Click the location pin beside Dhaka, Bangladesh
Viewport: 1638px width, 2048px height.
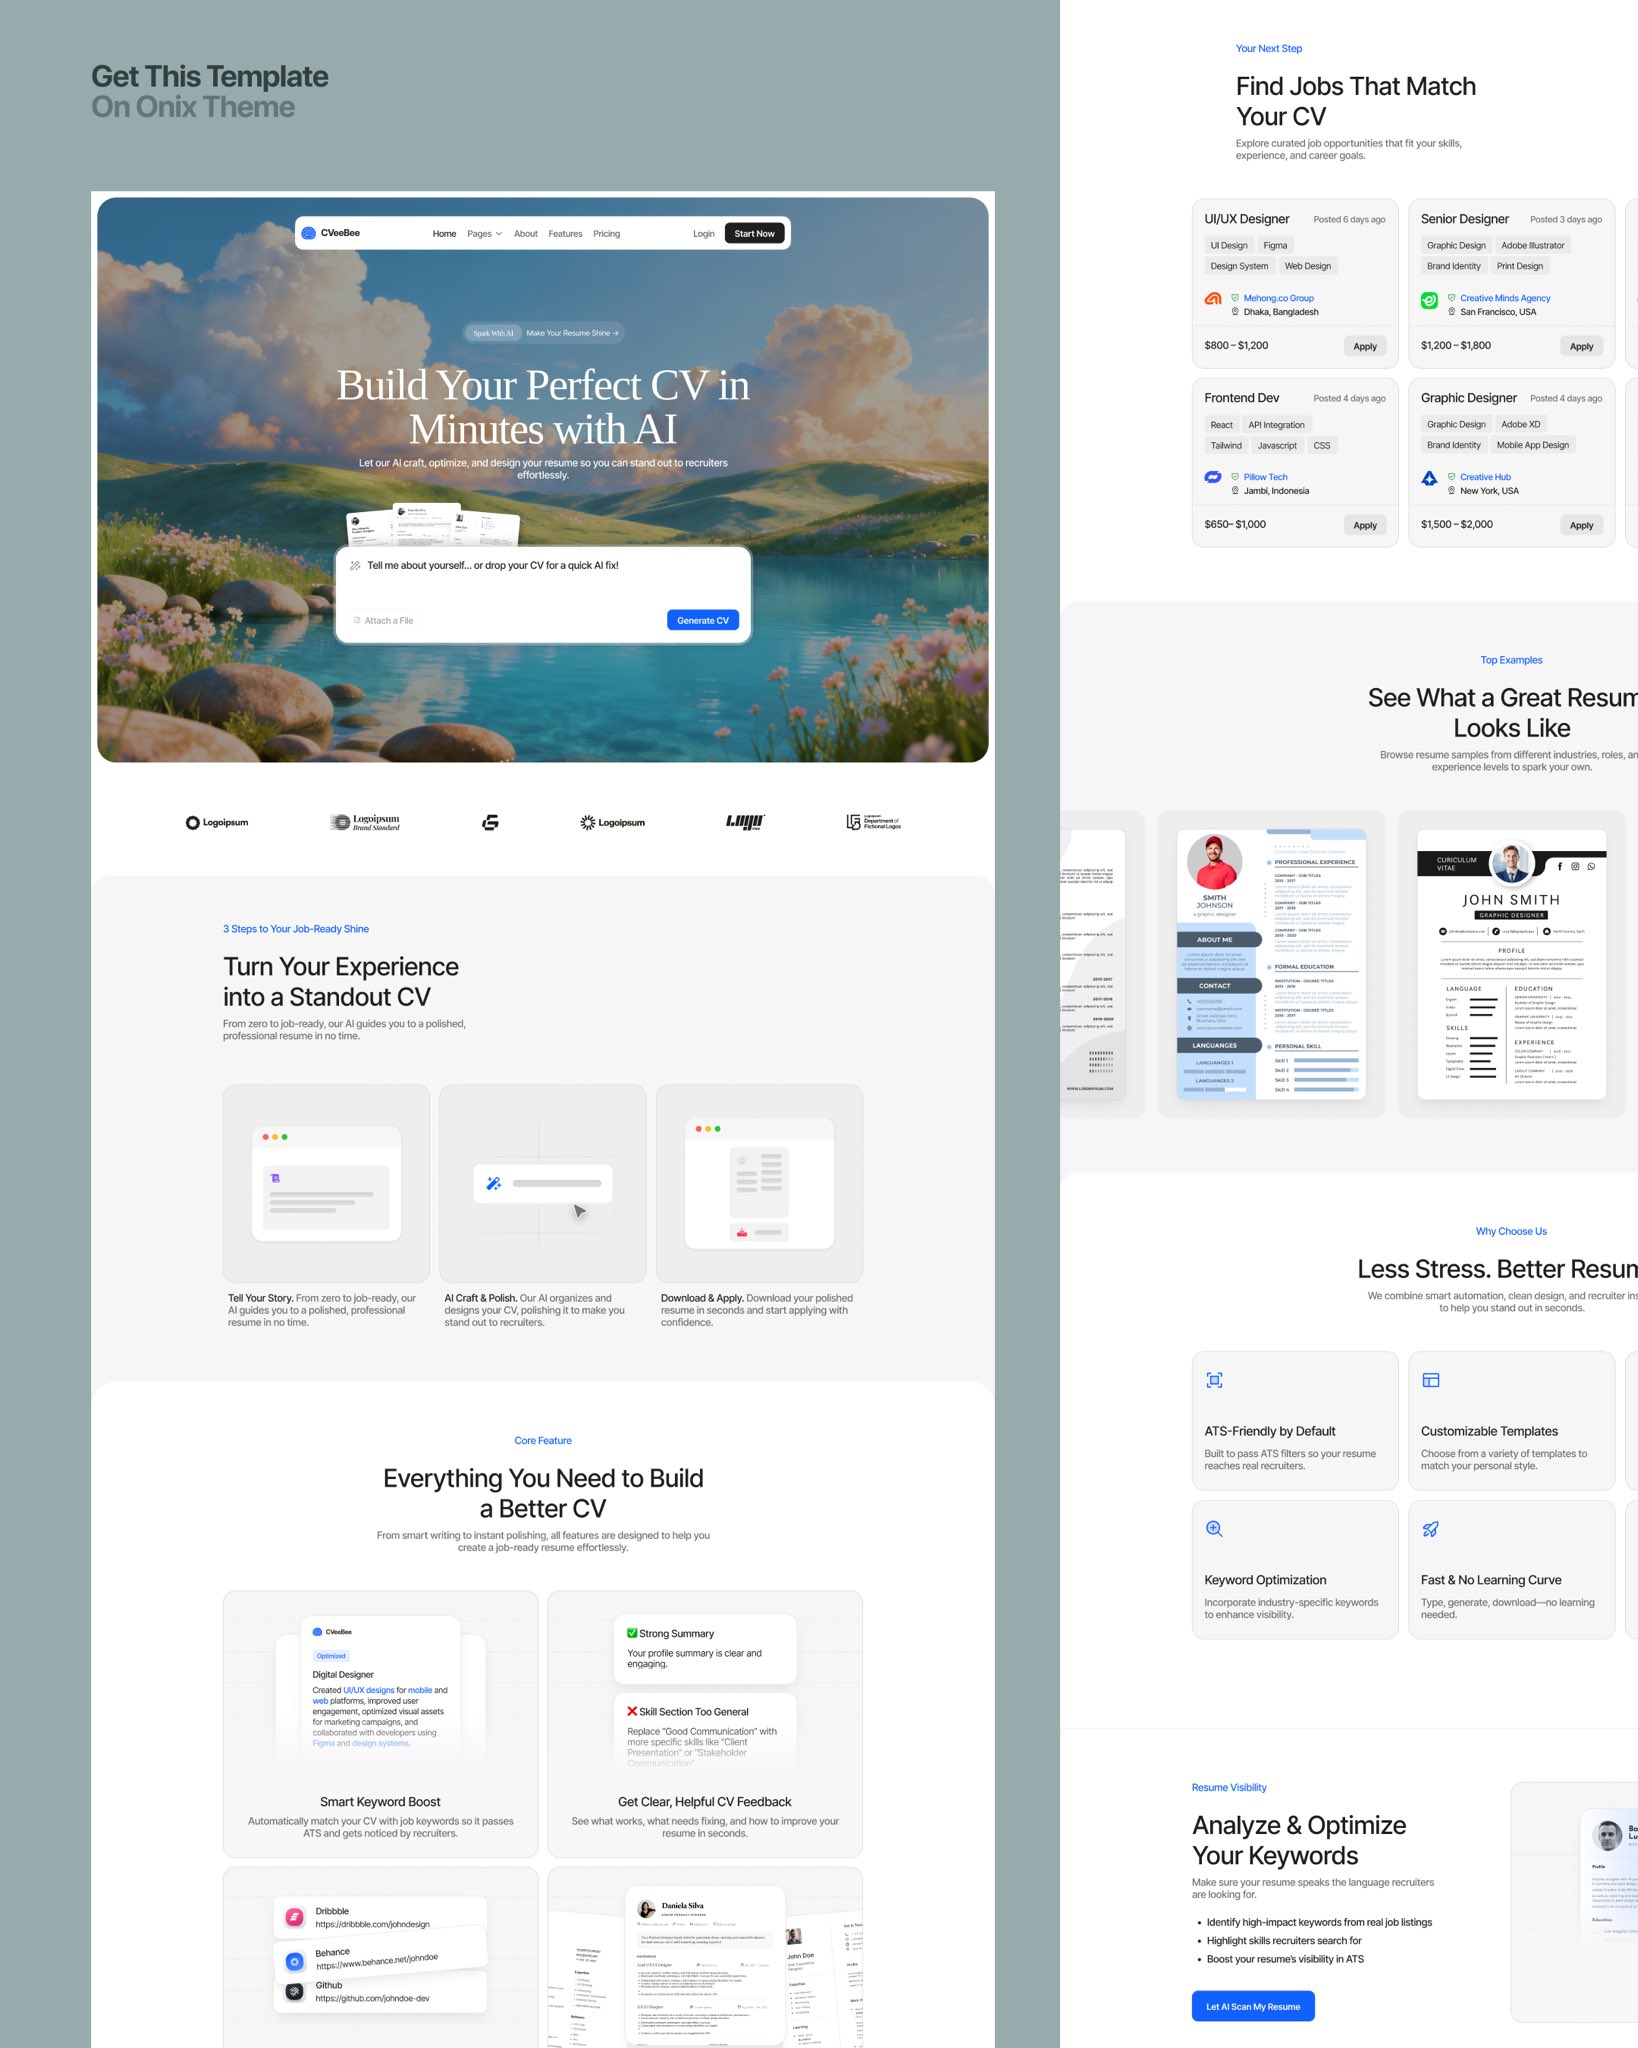pyautogui.click(x=1235, y=312)
